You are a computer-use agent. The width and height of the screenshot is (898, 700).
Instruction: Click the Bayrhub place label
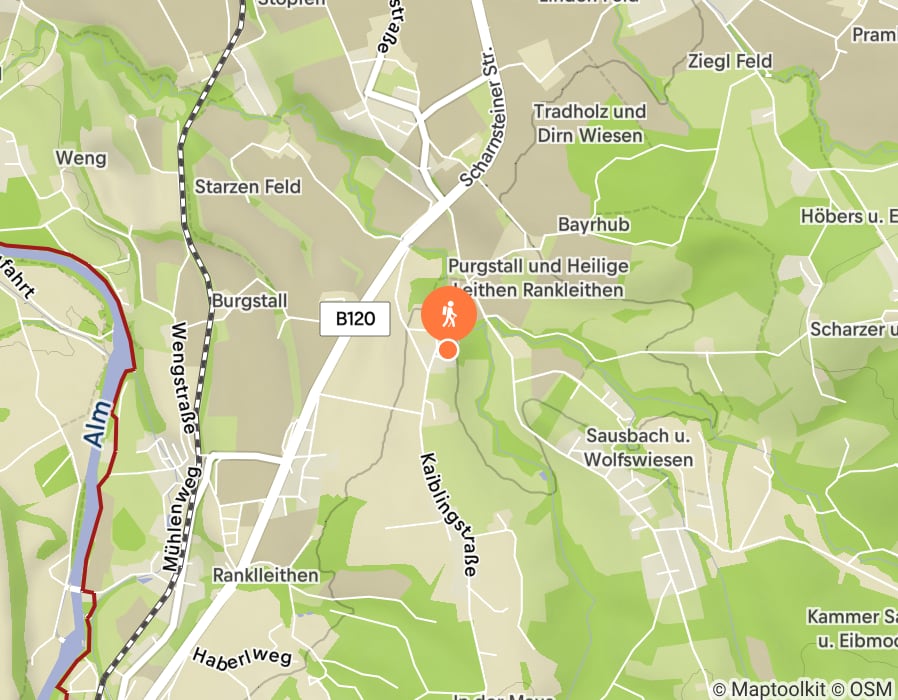click(x=594, y=224)
